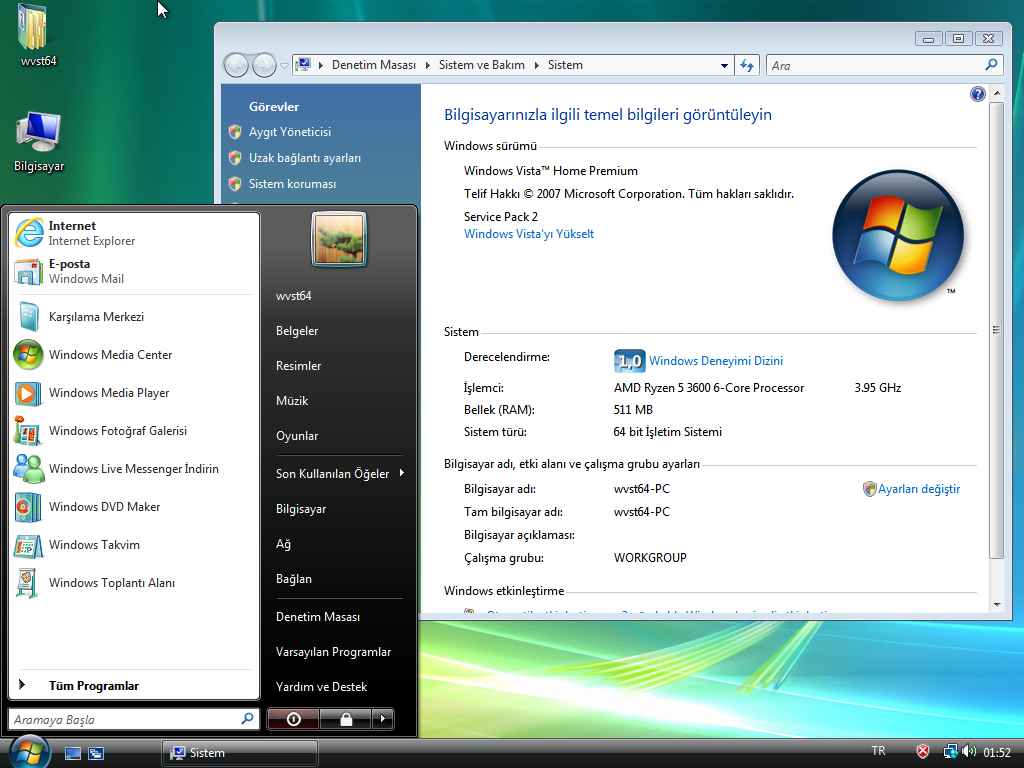
Task: Open Windows Live Messenger İndirin
Action: [x=135, y=469]
